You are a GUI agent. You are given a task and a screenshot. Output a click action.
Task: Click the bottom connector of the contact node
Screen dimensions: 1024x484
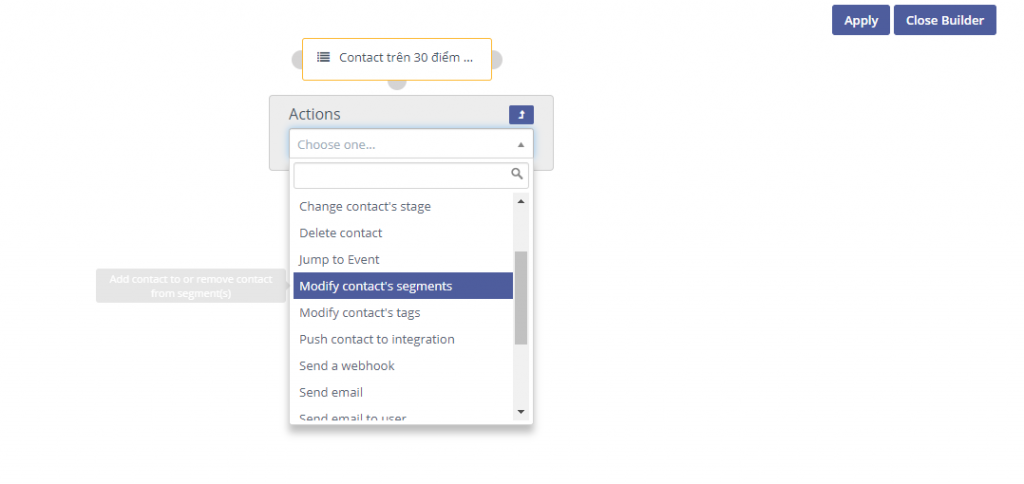click(x=397, y=84)
